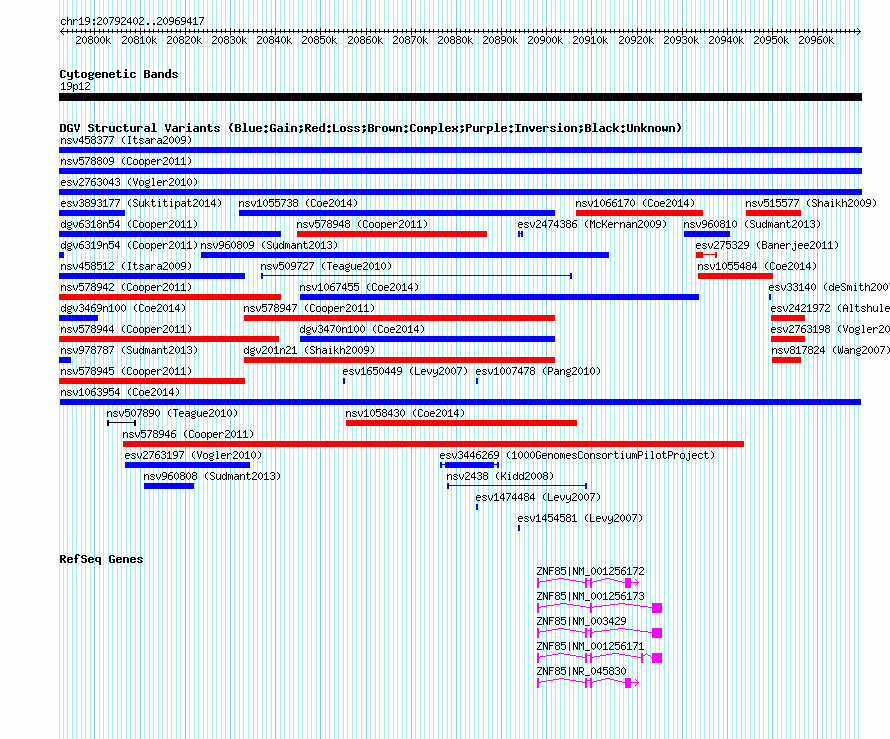
Task: Click the nsv1067455 (Coe2014) blue bar
Action: [499, 297]
